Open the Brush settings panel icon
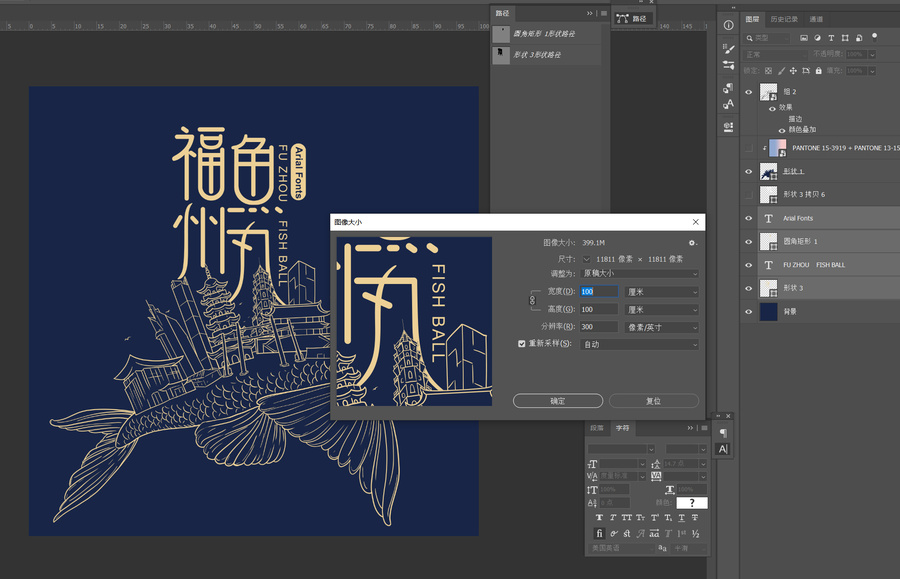The width and height of the screenshot is (900, 579). pos(728,49)
